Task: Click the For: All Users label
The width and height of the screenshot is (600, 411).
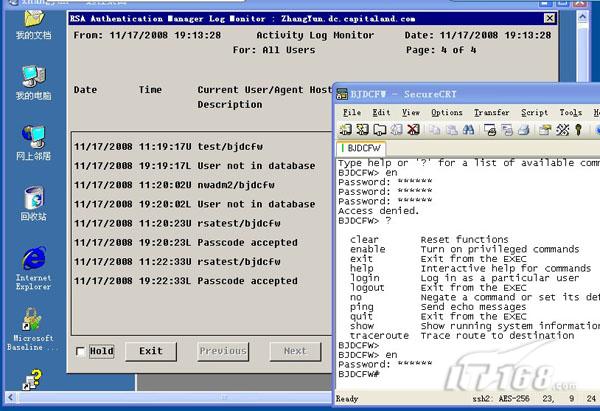Action: (274, 50)
